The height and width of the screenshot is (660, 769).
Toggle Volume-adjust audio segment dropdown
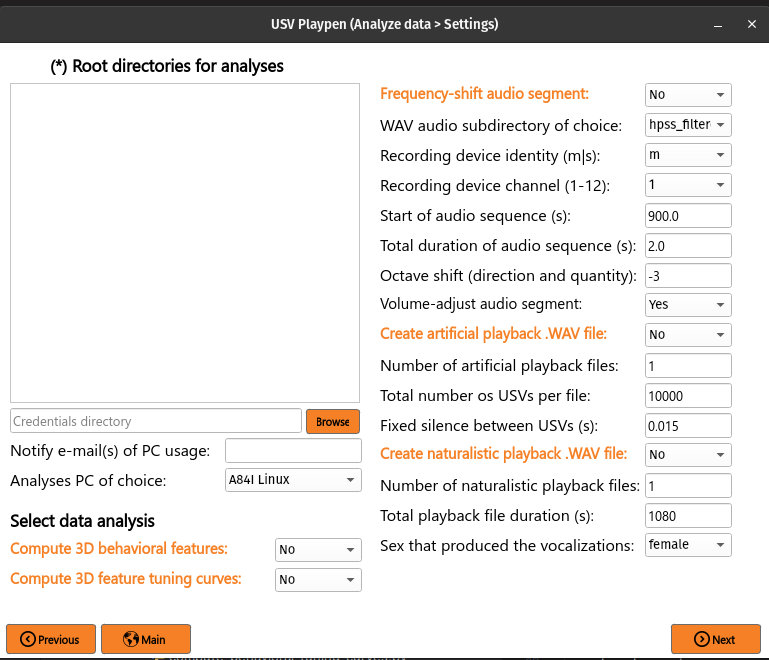point(688,305)
